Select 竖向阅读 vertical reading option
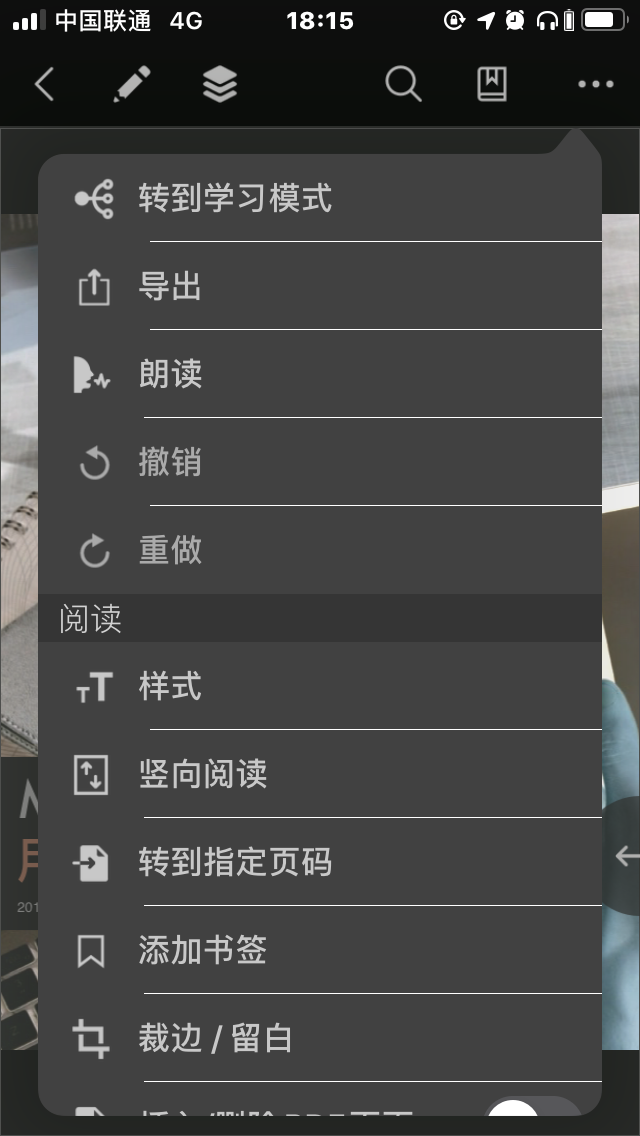640x1136 pixels. [320, 774]
